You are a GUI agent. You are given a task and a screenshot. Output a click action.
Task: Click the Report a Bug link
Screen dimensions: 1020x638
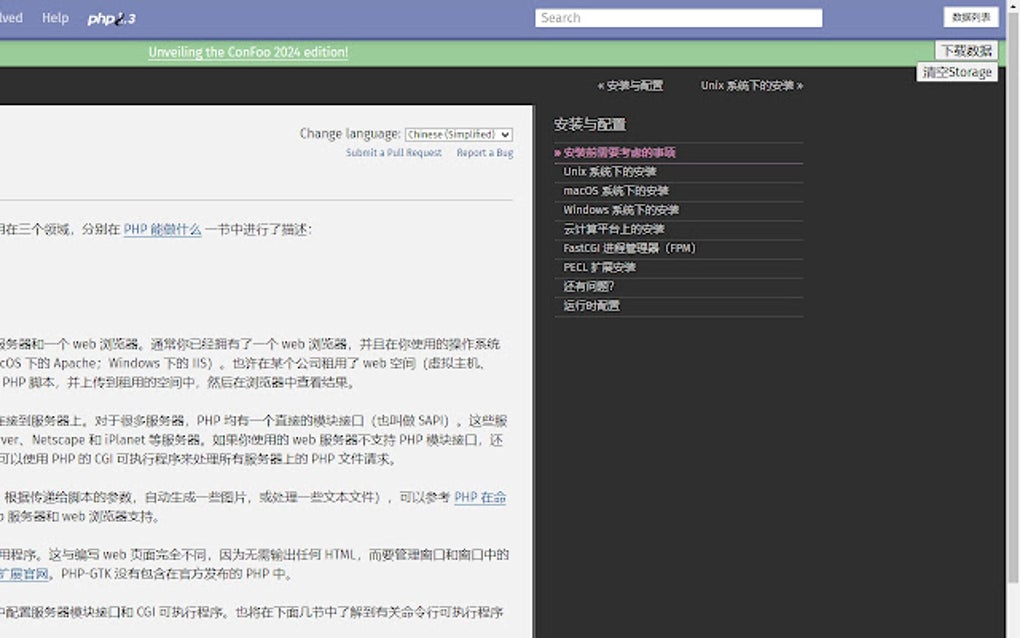[x=484, y=152]
